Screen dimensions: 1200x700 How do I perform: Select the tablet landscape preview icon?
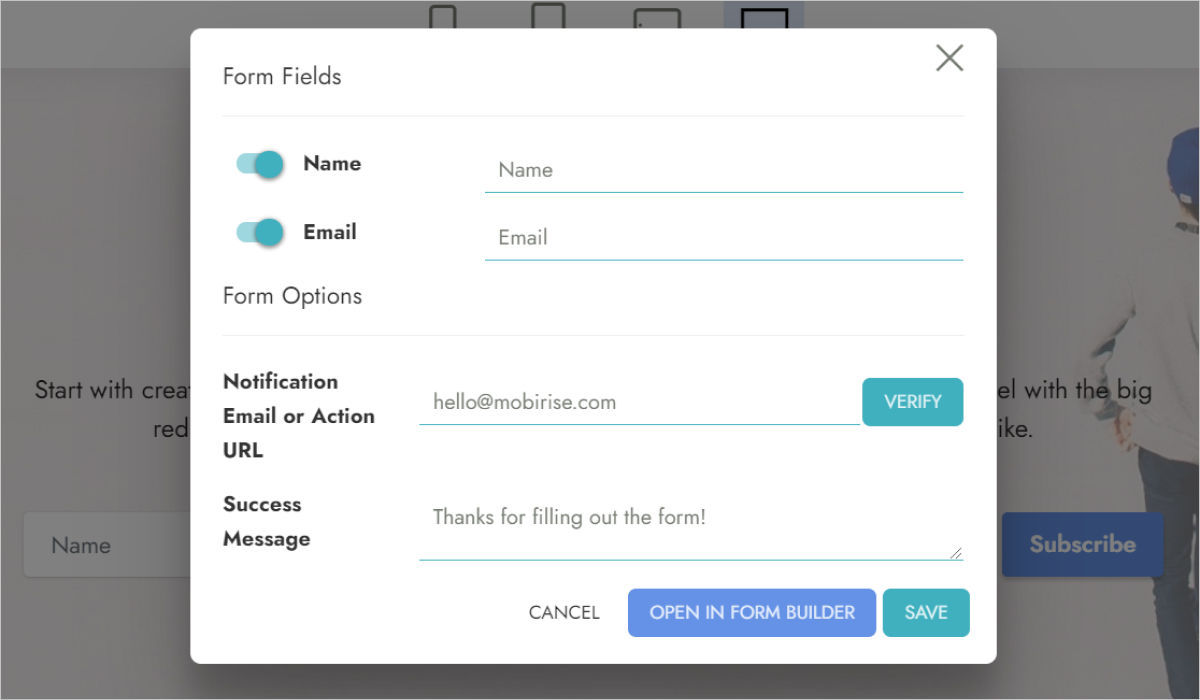click(657, 19)
